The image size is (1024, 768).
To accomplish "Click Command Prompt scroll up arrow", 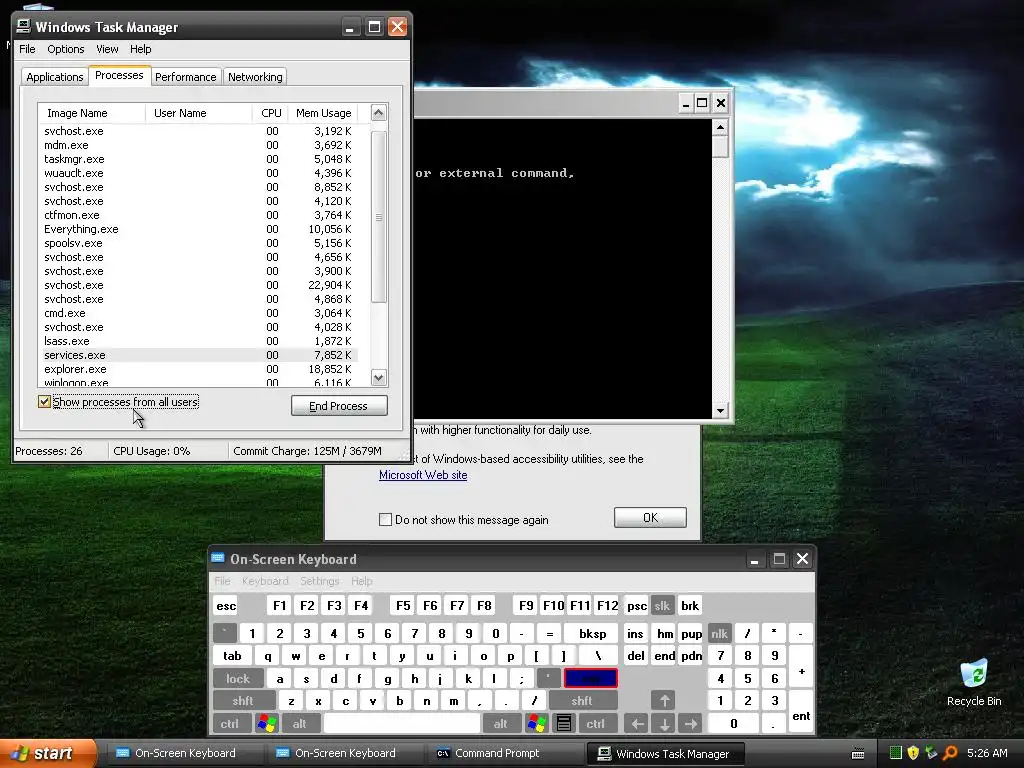I will coord(720,127).
